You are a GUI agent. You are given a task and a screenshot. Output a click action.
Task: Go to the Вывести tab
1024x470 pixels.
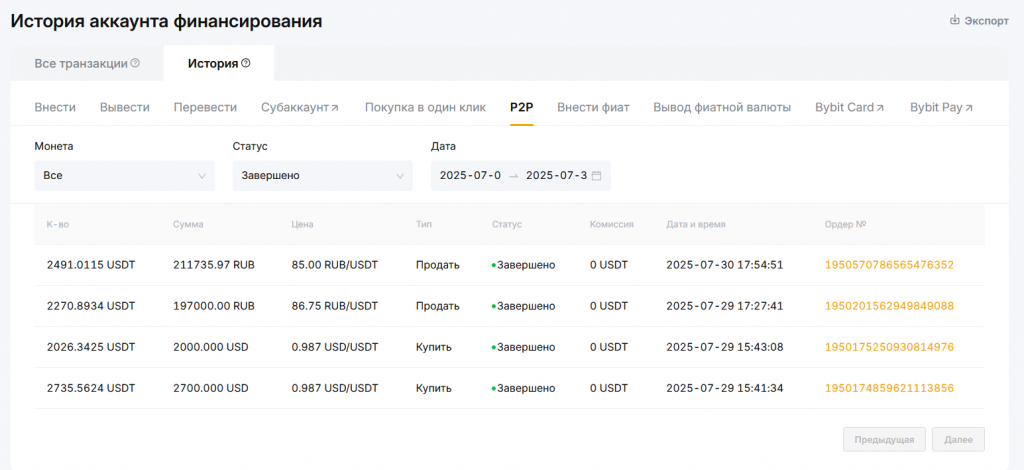125,108
